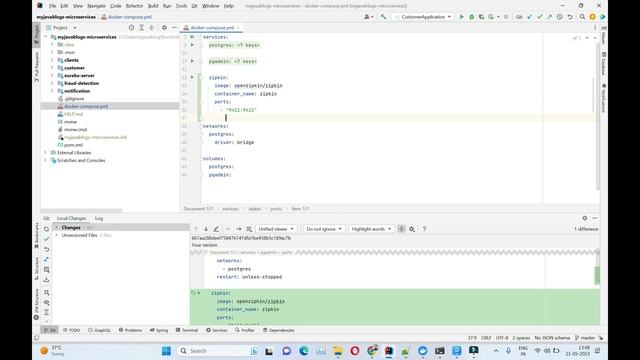The image size is (640, 360).
Task: Compare next file right arrow in diff toolbar
Action: 239,229
